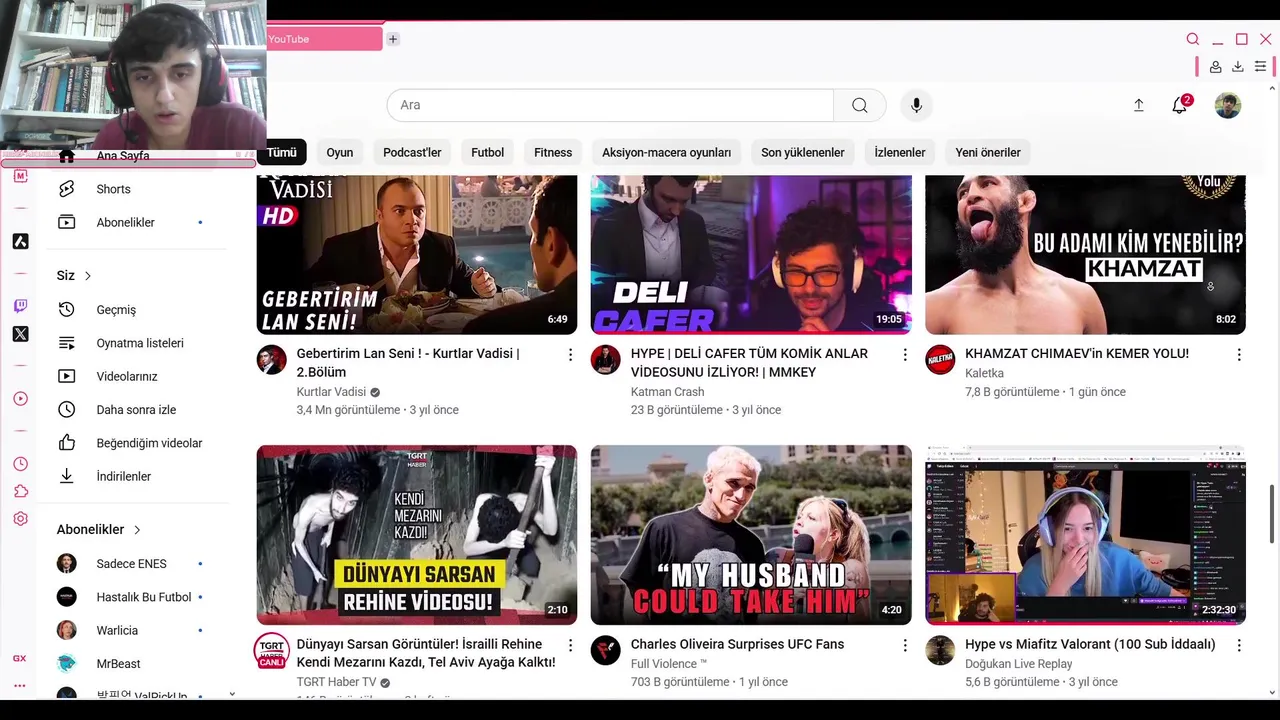Play the Dünyayı Sarsan Rehine thumbnail
Screen dimensions: 1280x720
click(x=417, y=535)
